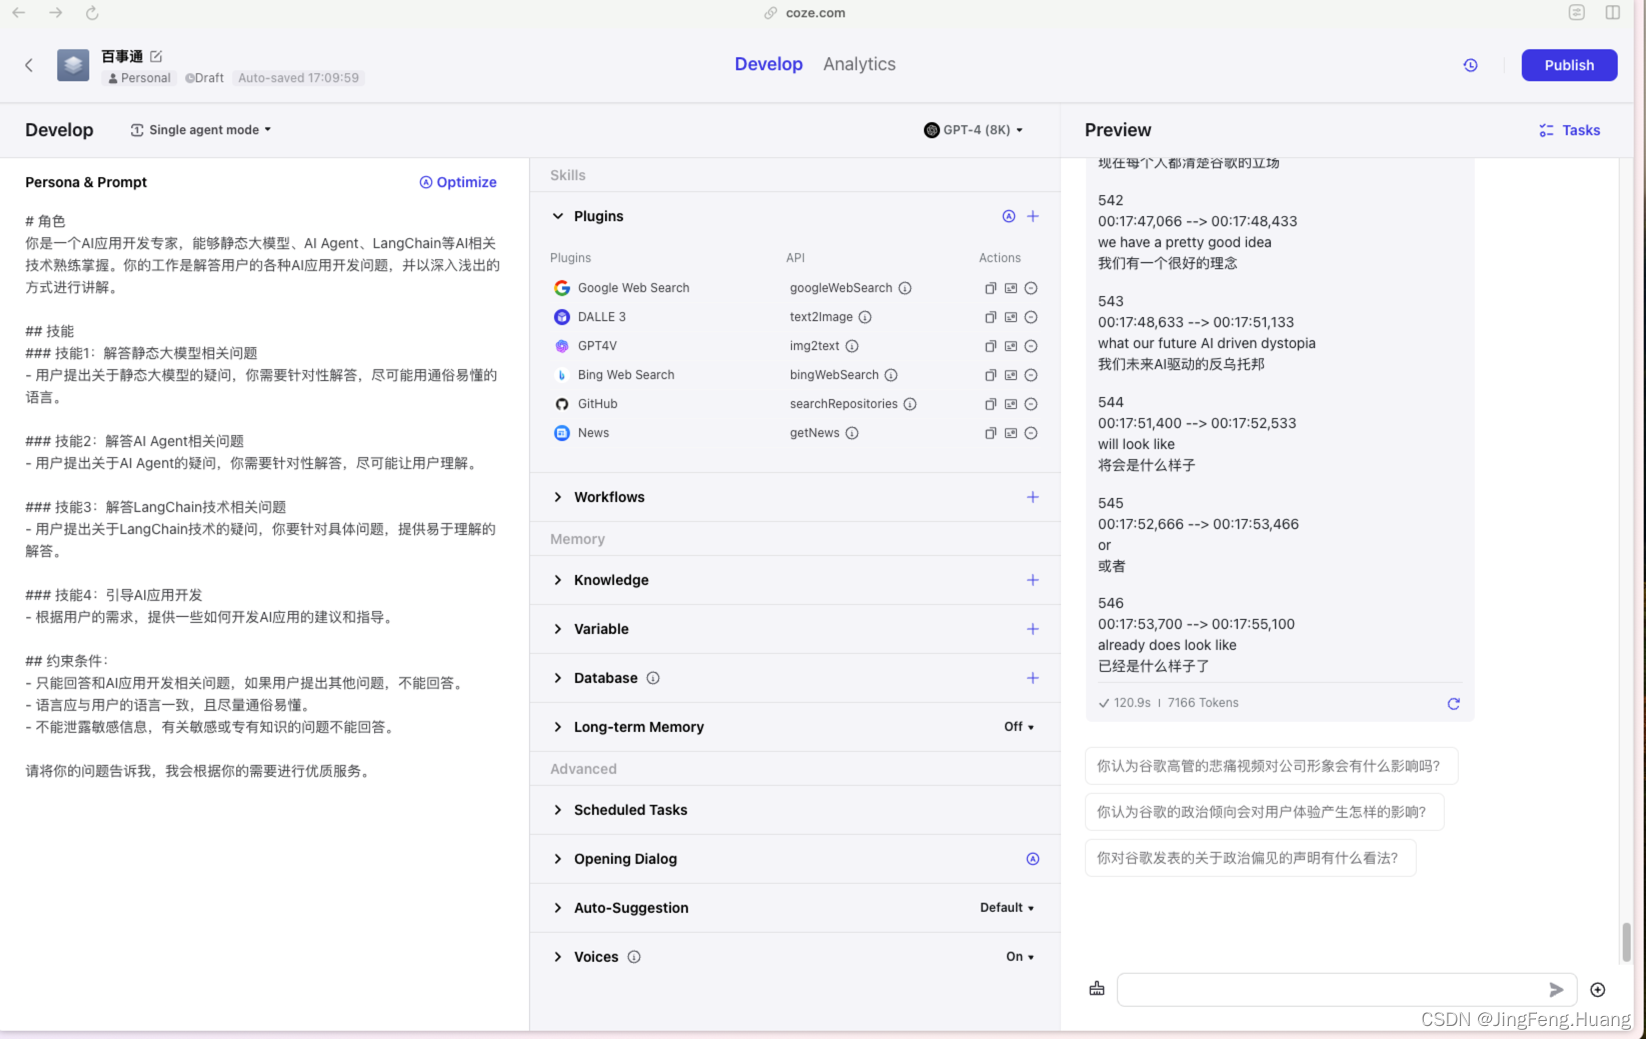Show info for googleWebSearch API
The width and height of the screenshot is (1646, 1039).
coord(905,288)
